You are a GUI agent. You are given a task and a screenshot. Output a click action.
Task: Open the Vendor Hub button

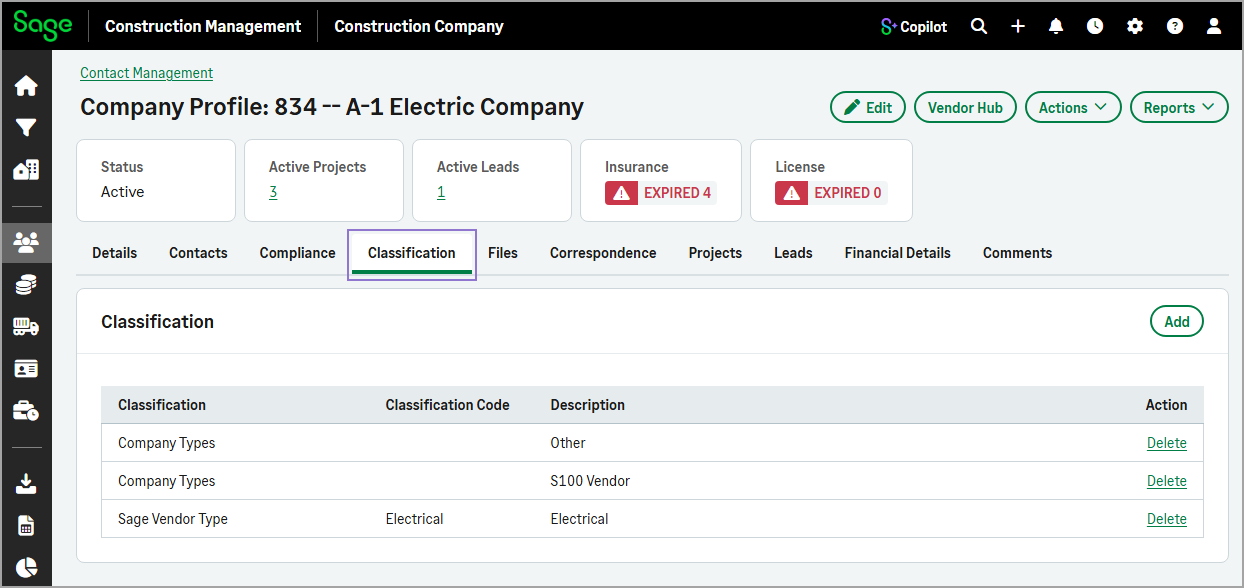point(965,108)
